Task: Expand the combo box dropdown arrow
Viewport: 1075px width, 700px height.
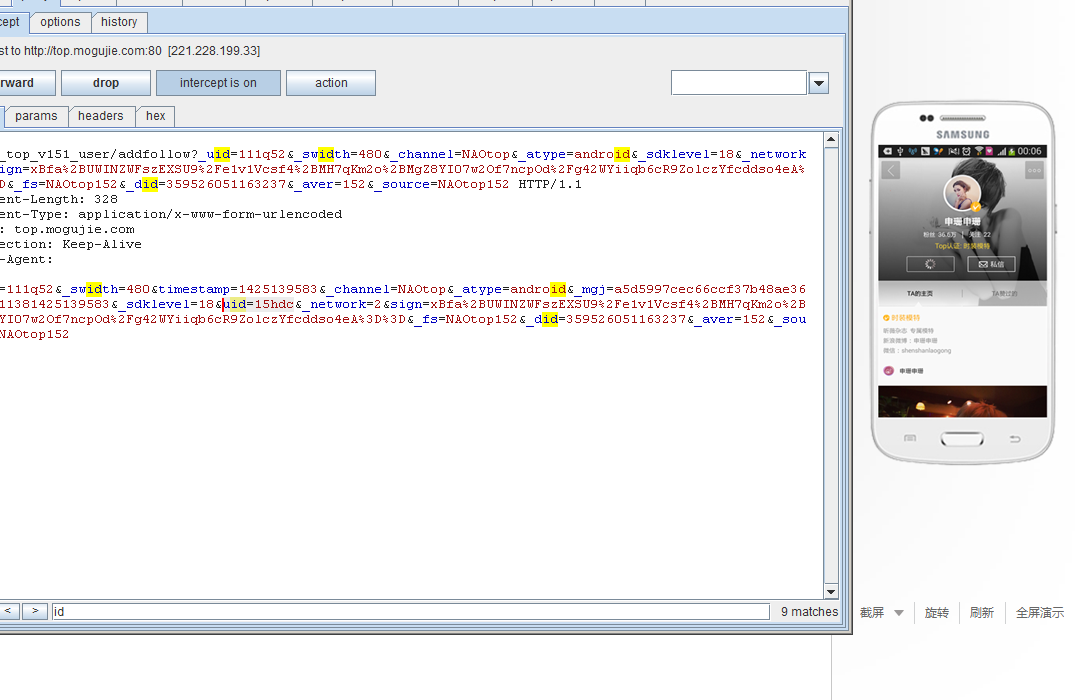Action: point(819,83)
